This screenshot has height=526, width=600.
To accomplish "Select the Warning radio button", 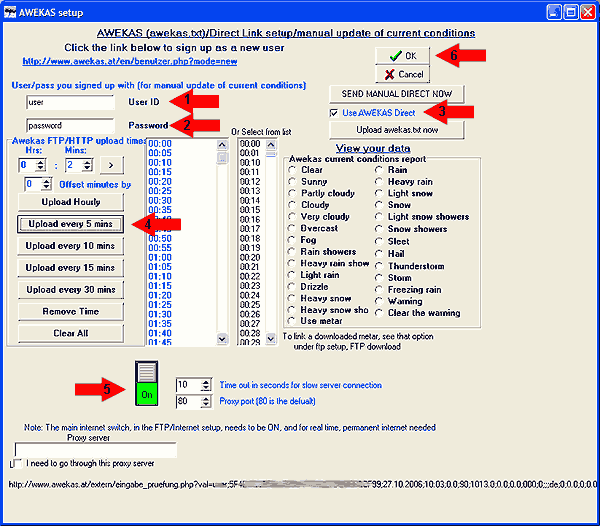I will click(x=379, y=301).
